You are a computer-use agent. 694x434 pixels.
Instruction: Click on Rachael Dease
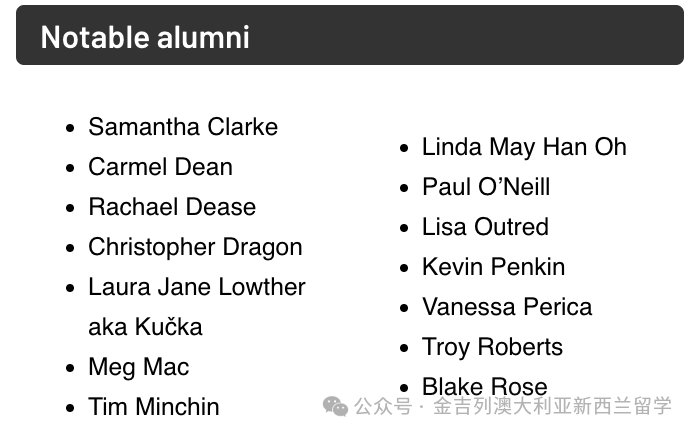tap(172, 207)
